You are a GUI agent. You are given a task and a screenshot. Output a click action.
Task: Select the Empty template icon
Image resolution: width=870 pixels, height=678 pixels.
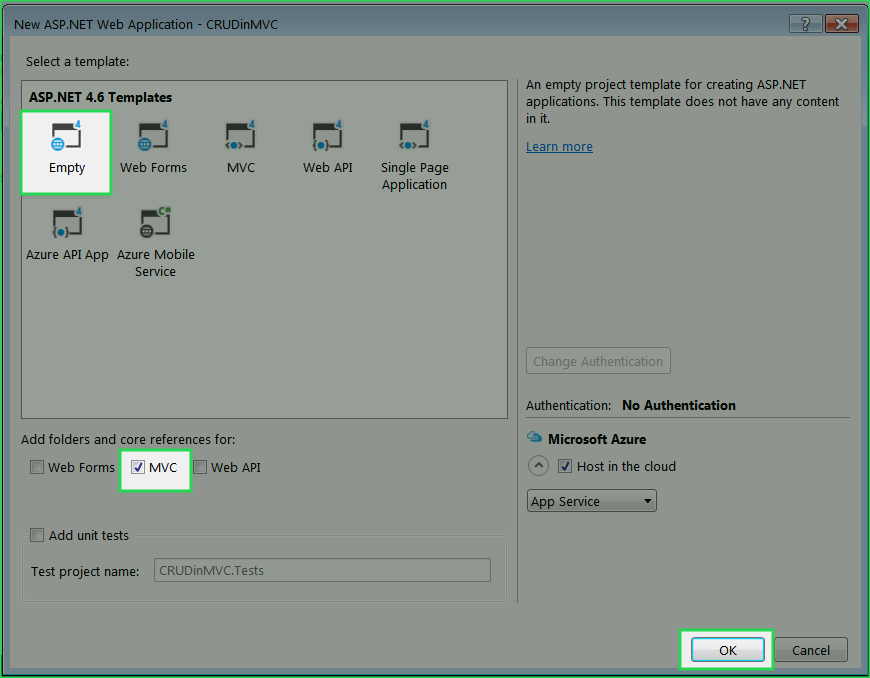point(67,136)
